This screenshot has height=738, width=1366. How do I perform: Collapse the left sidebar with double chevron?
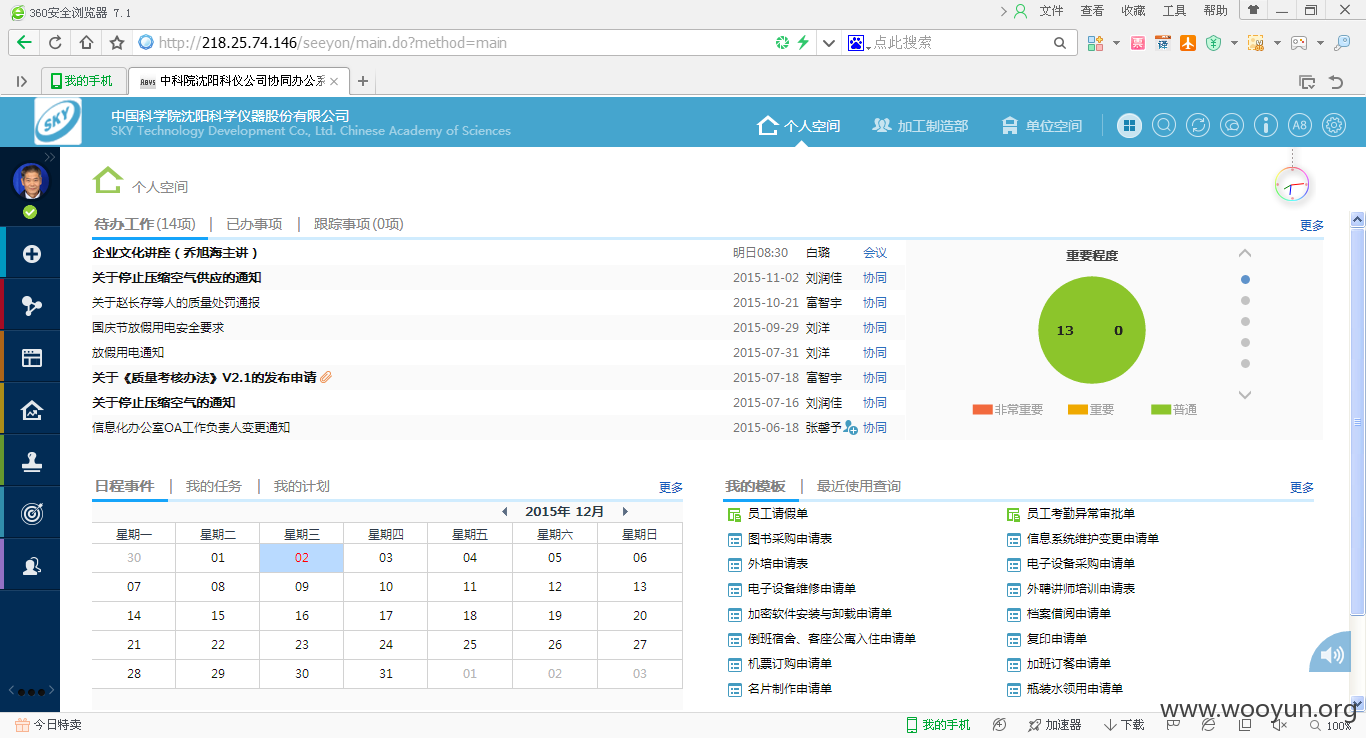point(50,157)
